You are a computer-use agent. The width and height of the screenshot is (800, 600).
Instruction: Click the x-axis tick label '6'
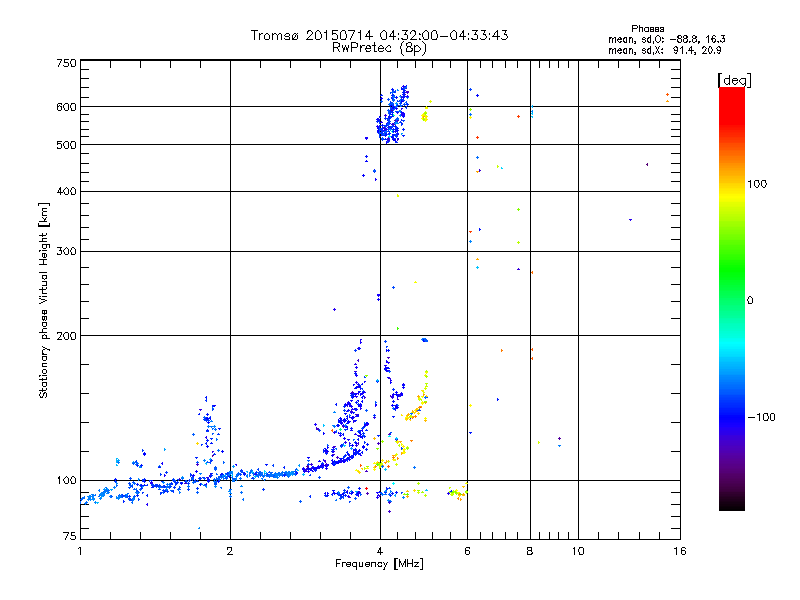coord(467,551)
